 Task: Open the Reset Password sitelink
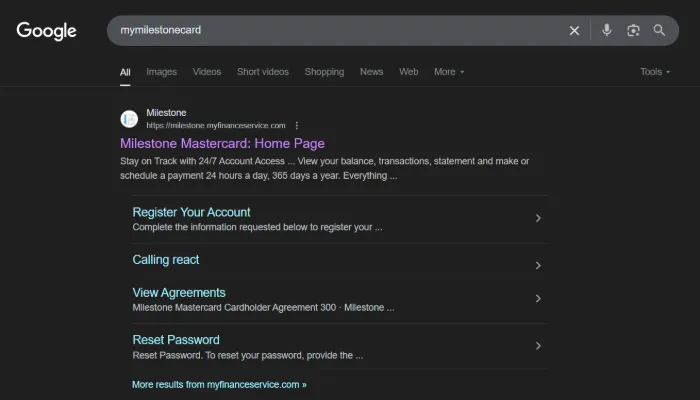coord(176,340)
